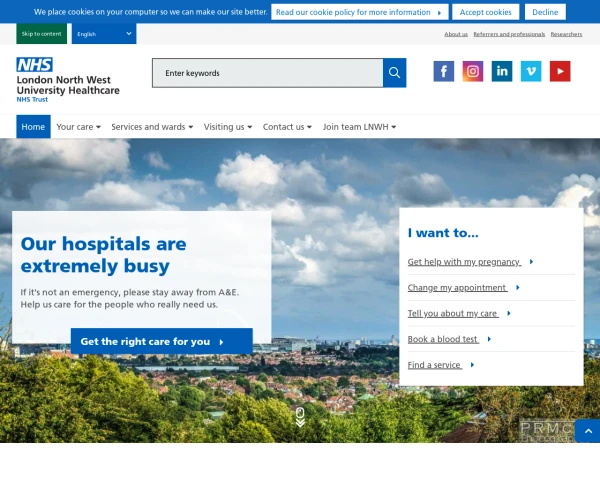Expand the Services and wards menu

pos(152,127)
